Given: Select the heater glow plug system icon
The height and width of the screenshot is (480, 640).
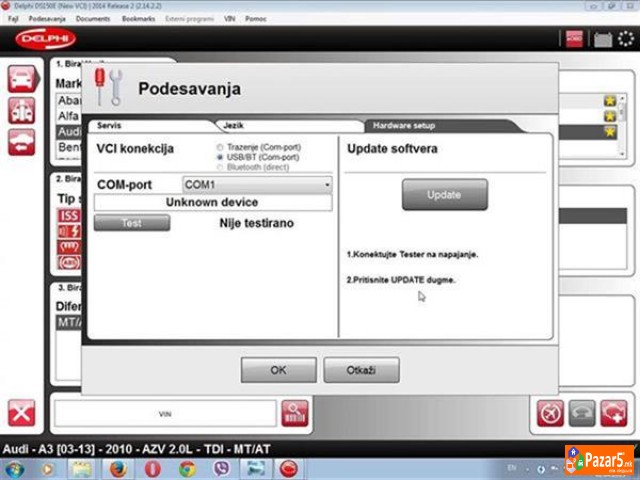Looking at the screenshot, I should pyautogui.click(x=69, y=247).
